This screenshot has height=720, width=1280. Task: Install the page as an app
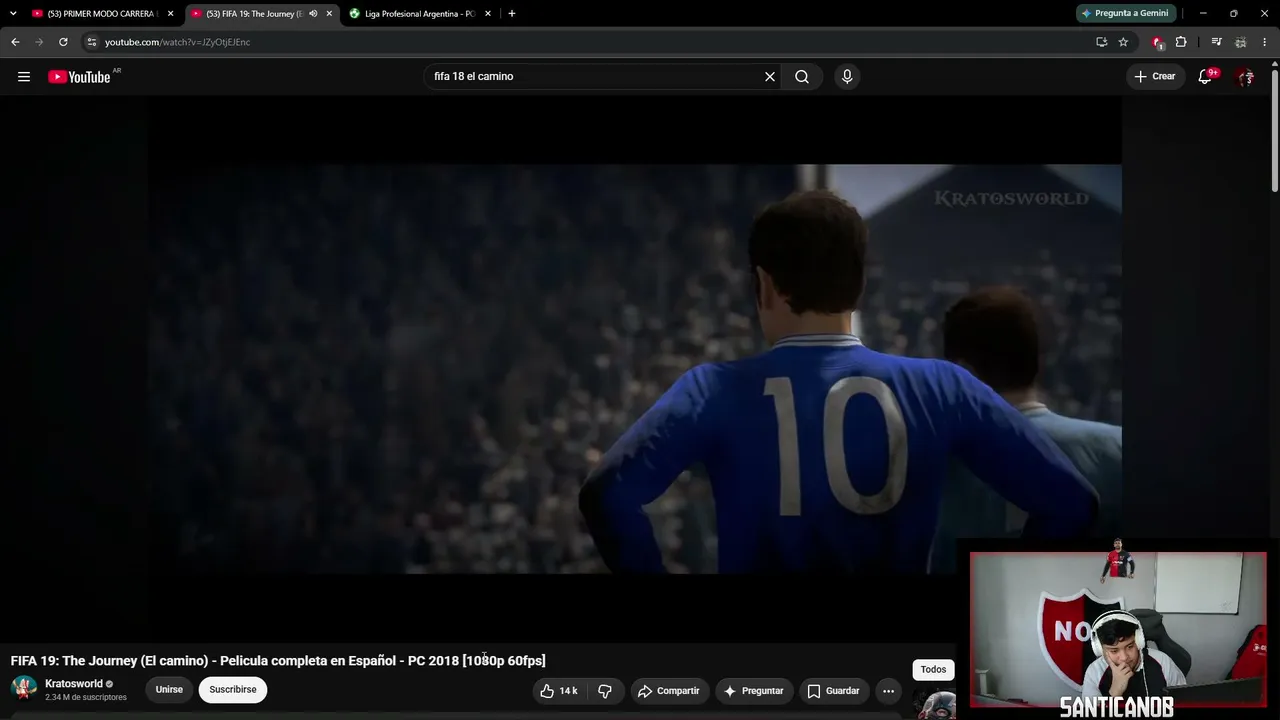coord(1101,42)
